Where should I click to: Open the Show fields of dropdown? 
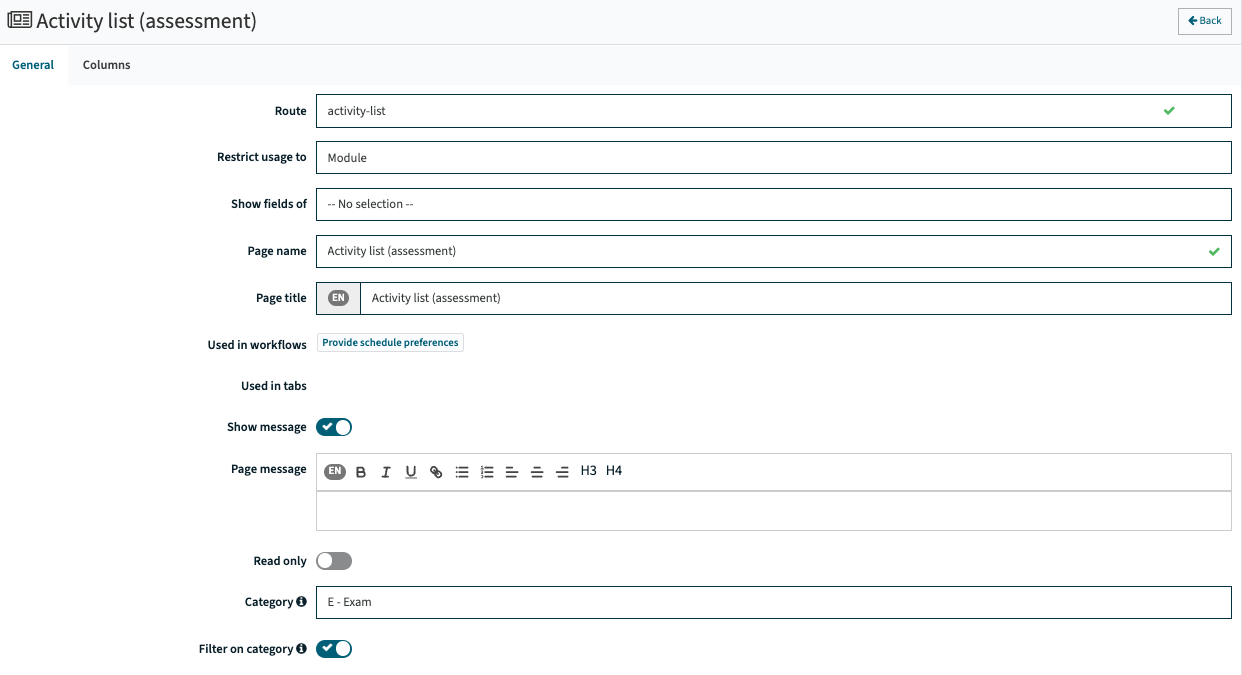pyautogui.click(x=773, y=204)
